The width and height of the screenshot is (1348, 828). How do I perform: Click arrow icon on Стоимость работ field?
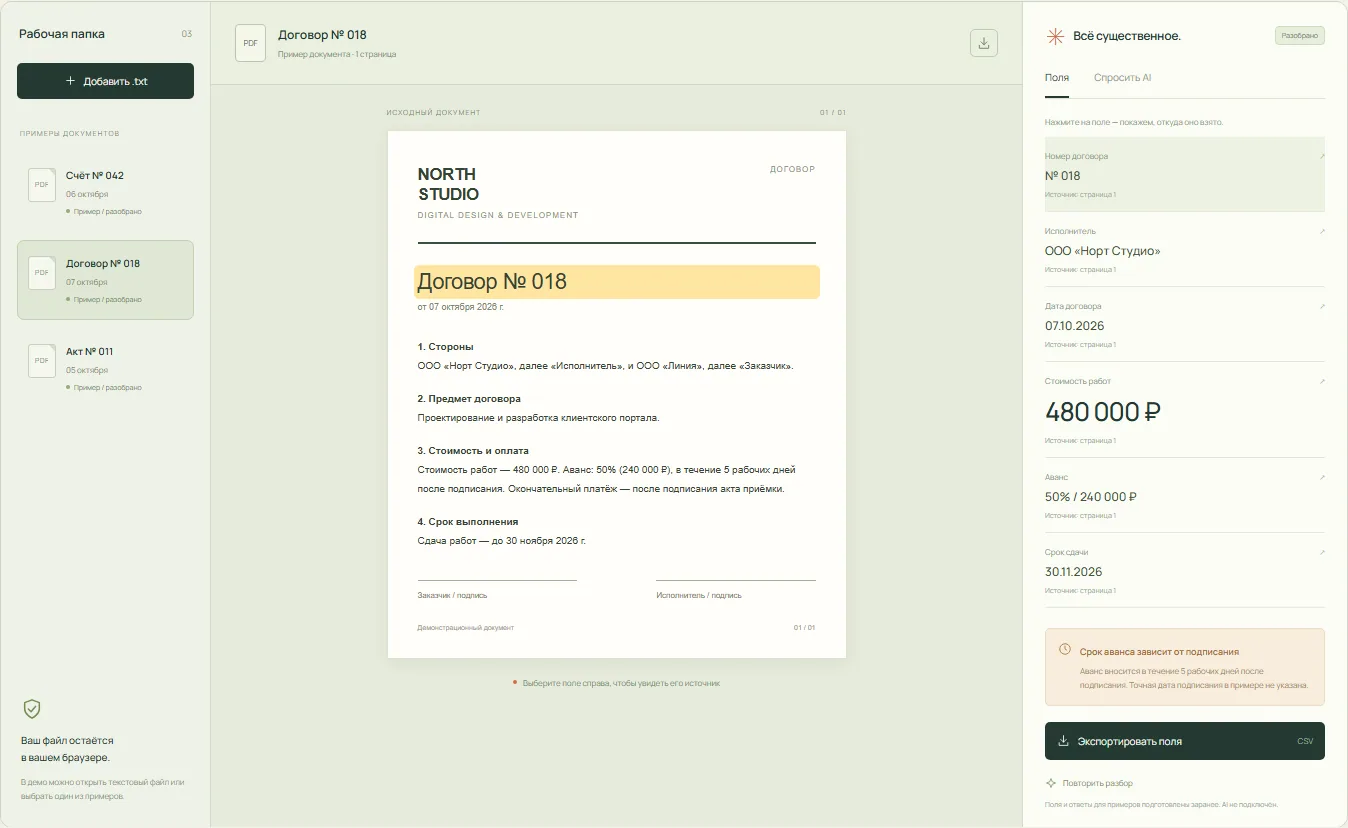click(x=1322, y=381)
